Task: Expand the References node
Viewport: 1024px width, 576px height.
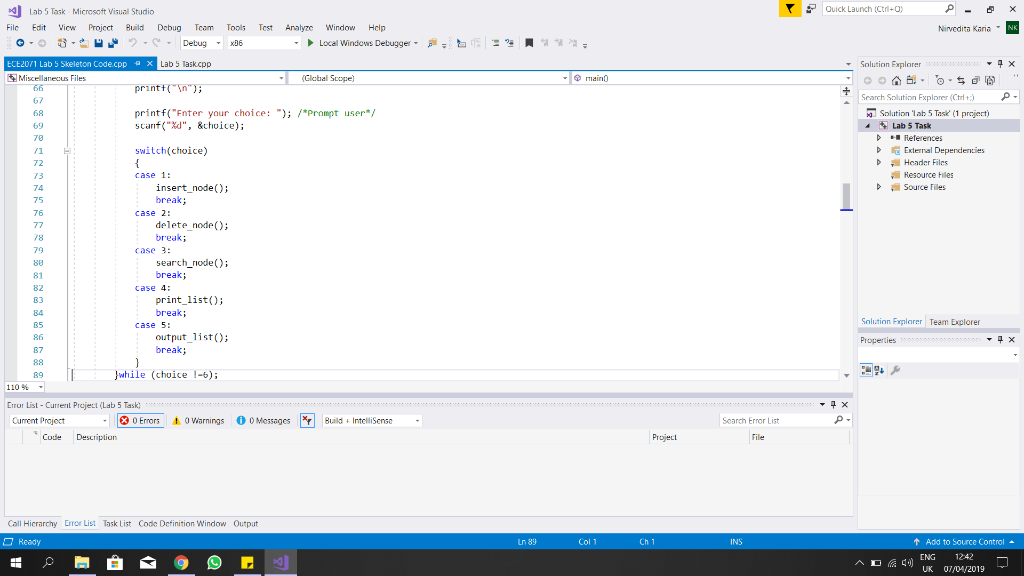Action: pos(879,137)
